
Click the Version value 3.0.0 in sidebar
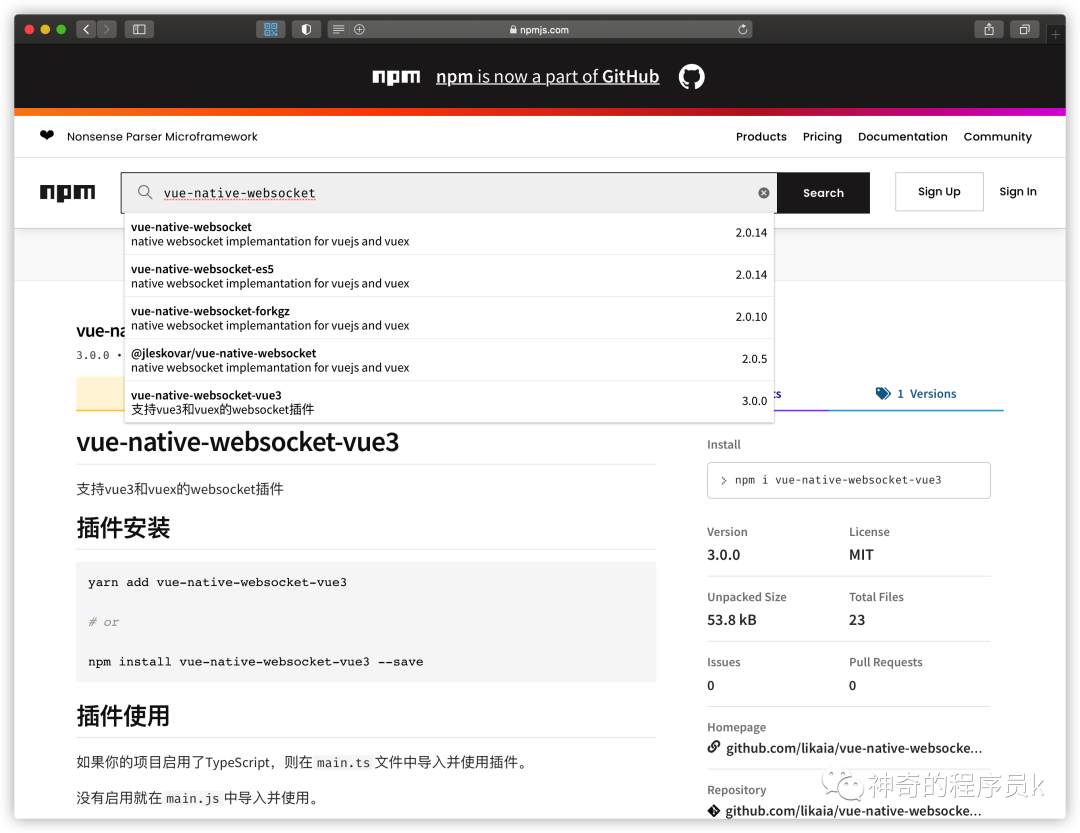coord(723,555)
